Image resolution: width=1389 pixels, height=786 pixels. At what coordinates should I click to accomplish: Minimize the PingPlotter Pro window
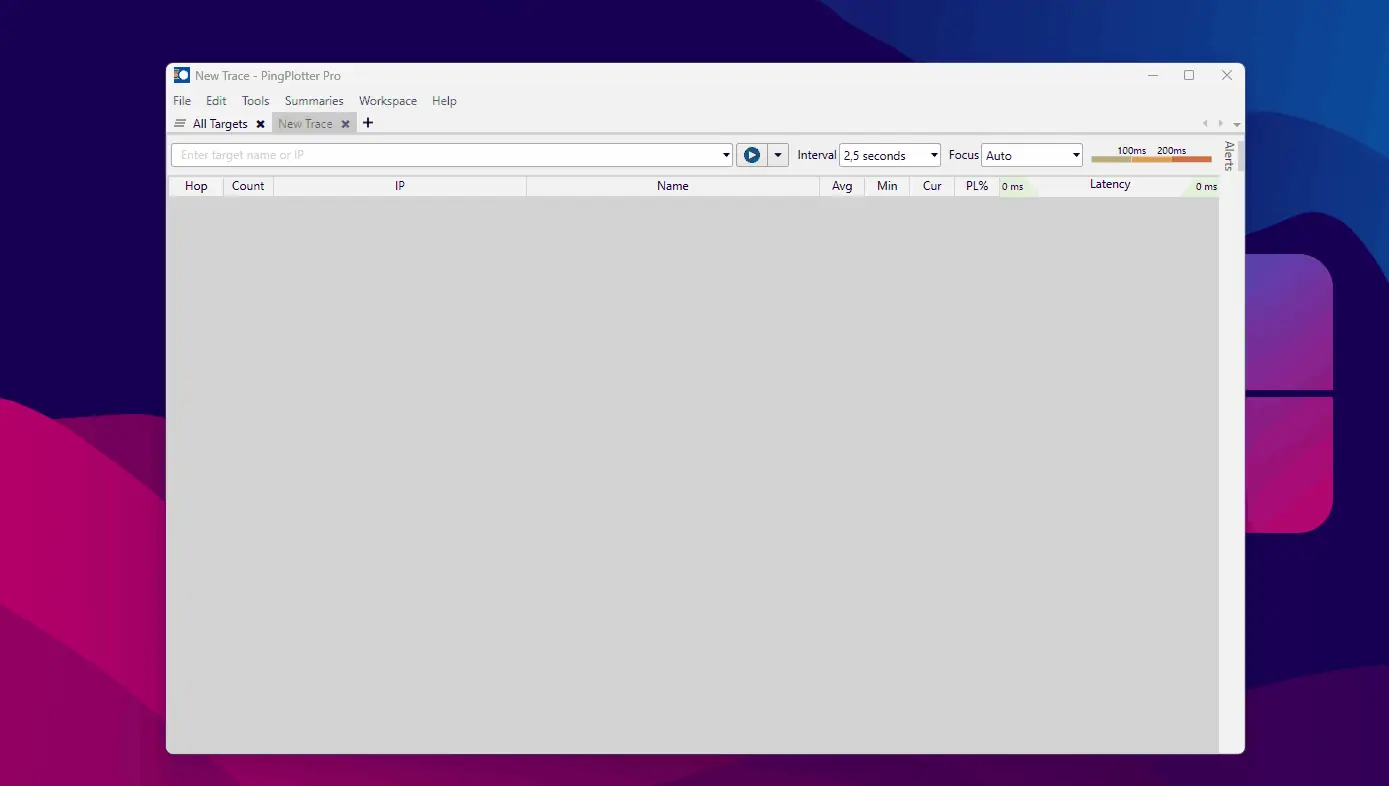1153,75
